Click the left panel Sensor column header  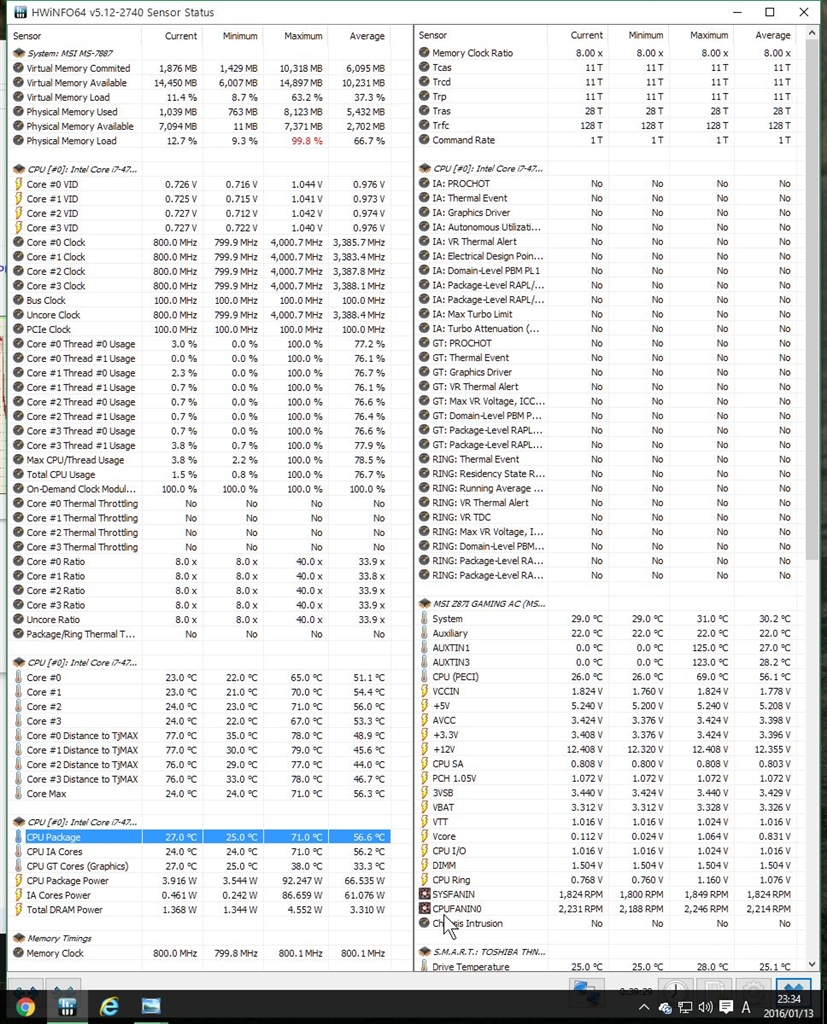[74, 36]
